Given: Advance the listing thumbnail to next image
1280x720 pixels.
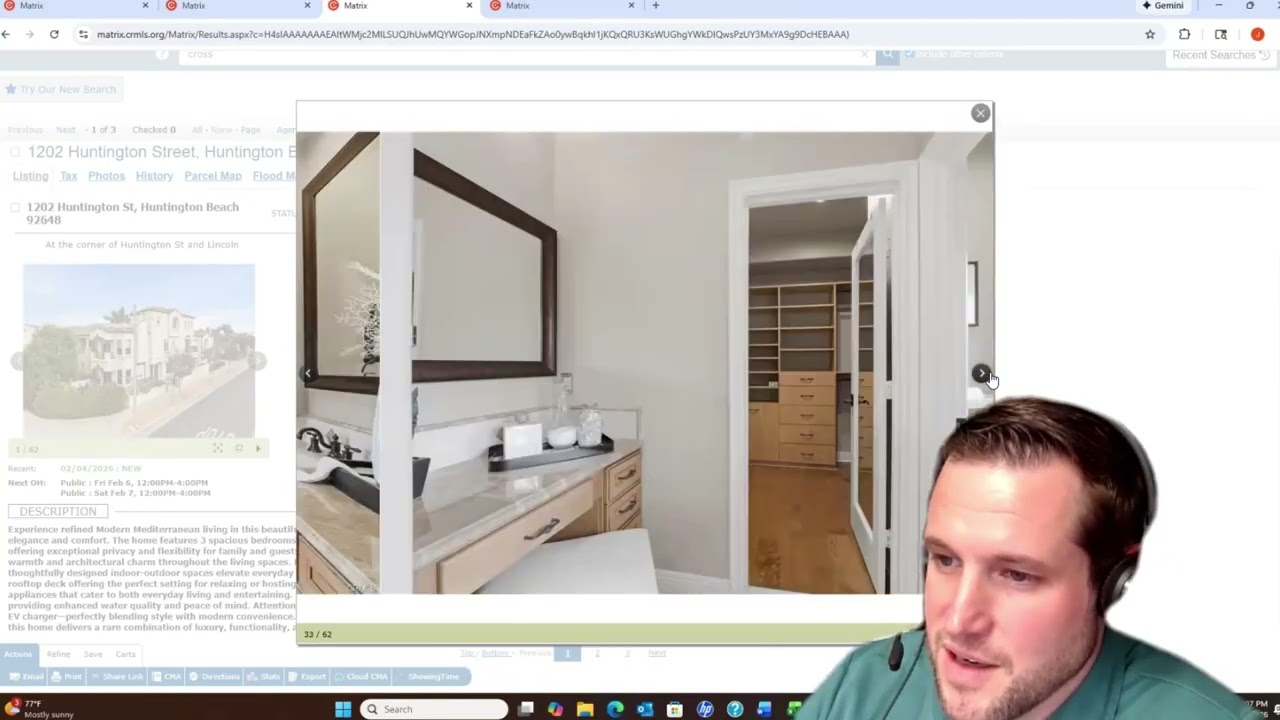Looking at the screenshot, I should click(258, 361).
